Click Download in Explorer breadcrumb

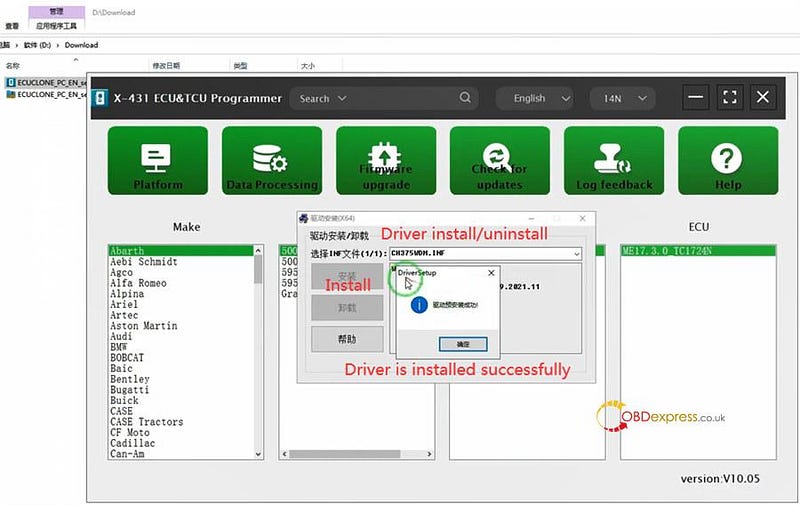click(x=81, y=45)
